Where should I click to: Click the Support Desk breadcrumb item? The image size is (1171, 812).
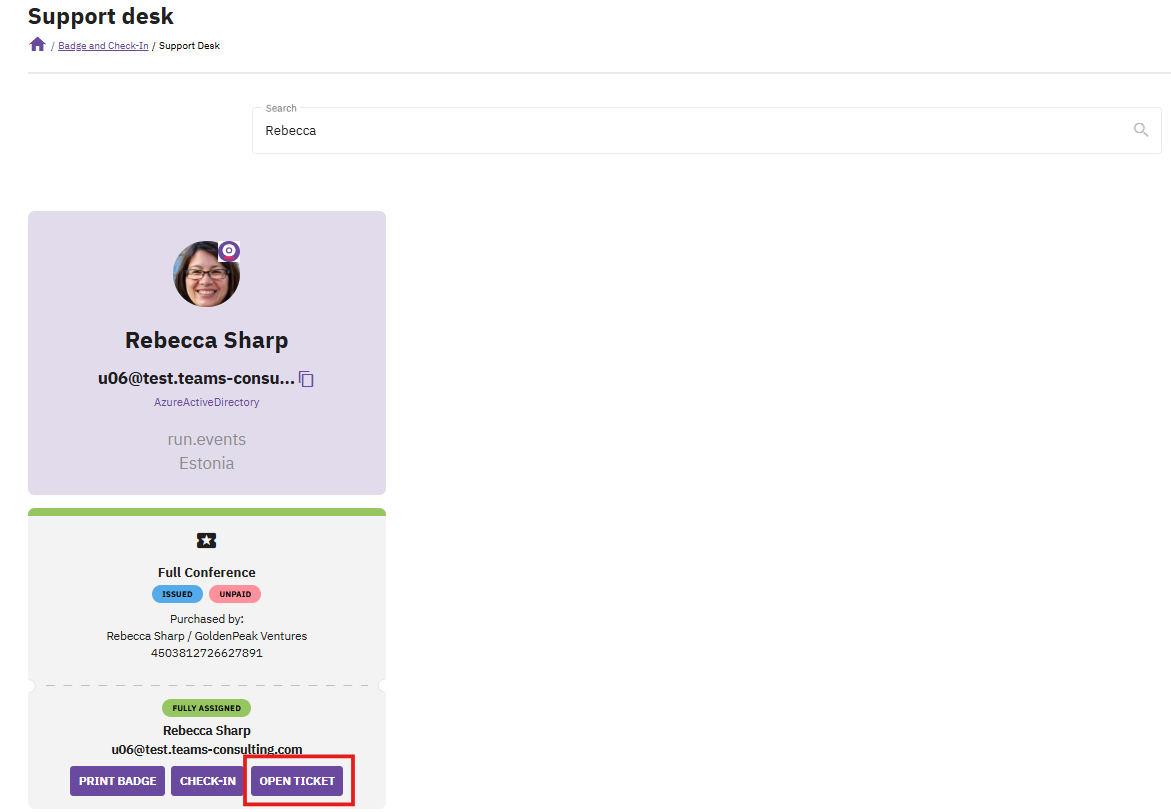(x=189, y=46)
